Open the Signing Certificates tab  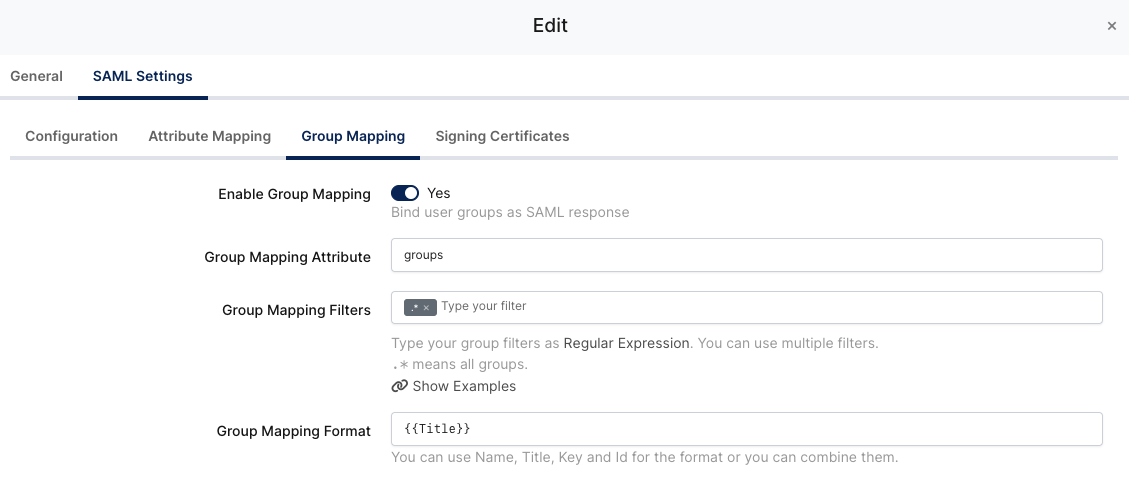click(x=502, y=136)
